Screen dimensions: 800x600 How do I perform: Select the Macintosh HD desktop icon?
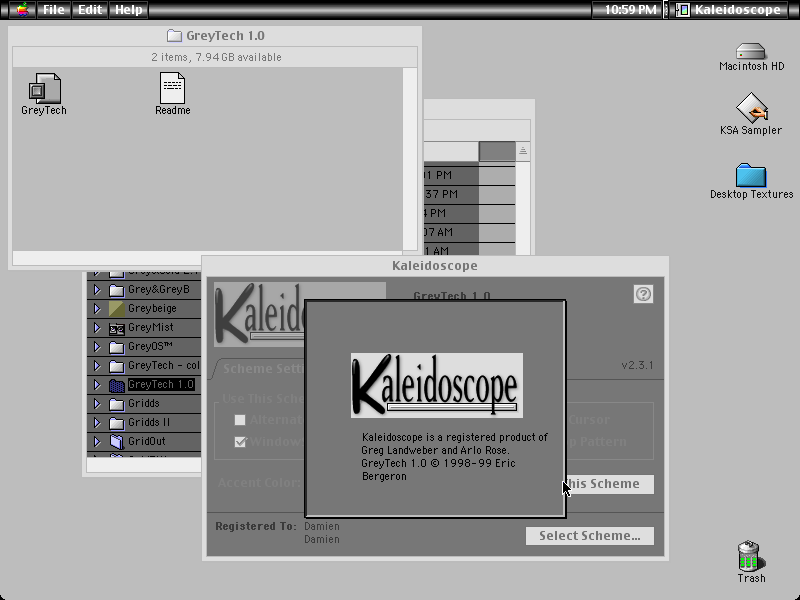click(751, 51)
